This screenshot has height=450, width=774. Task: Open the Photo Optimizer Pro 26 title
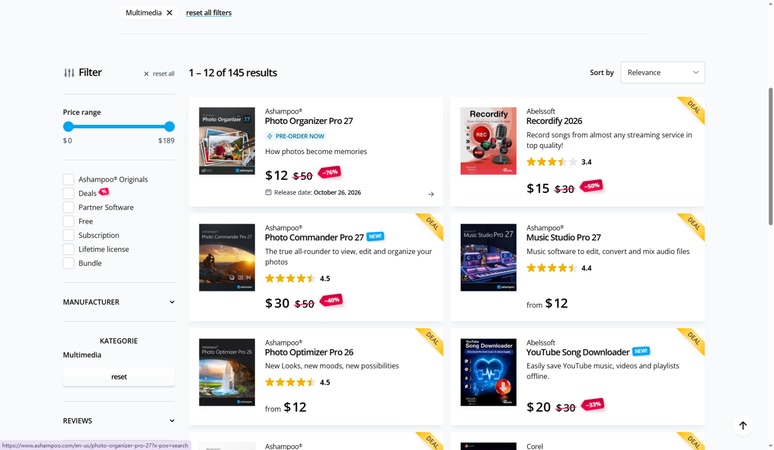pyautogui.click(x=309, y=352)
